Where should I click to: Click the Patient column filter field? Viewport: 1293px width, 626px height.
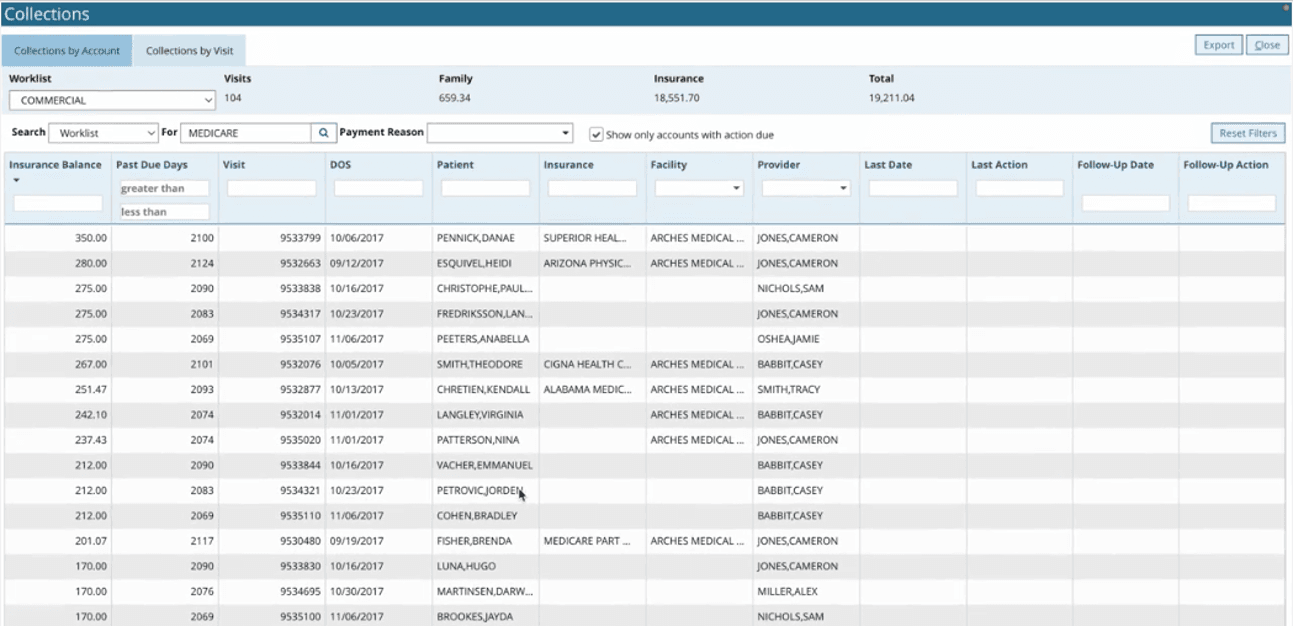click(x=485, y=188)
